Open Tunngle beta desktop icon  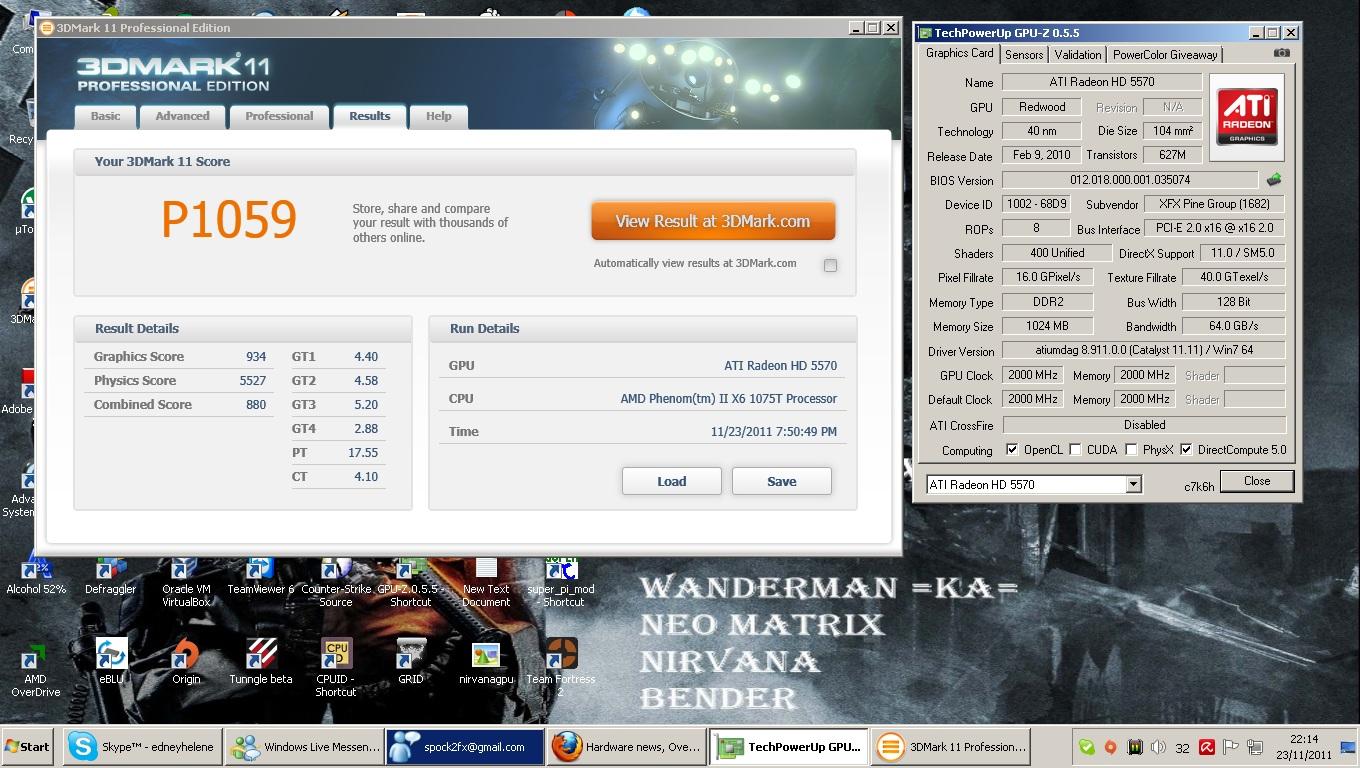[261, 662]
